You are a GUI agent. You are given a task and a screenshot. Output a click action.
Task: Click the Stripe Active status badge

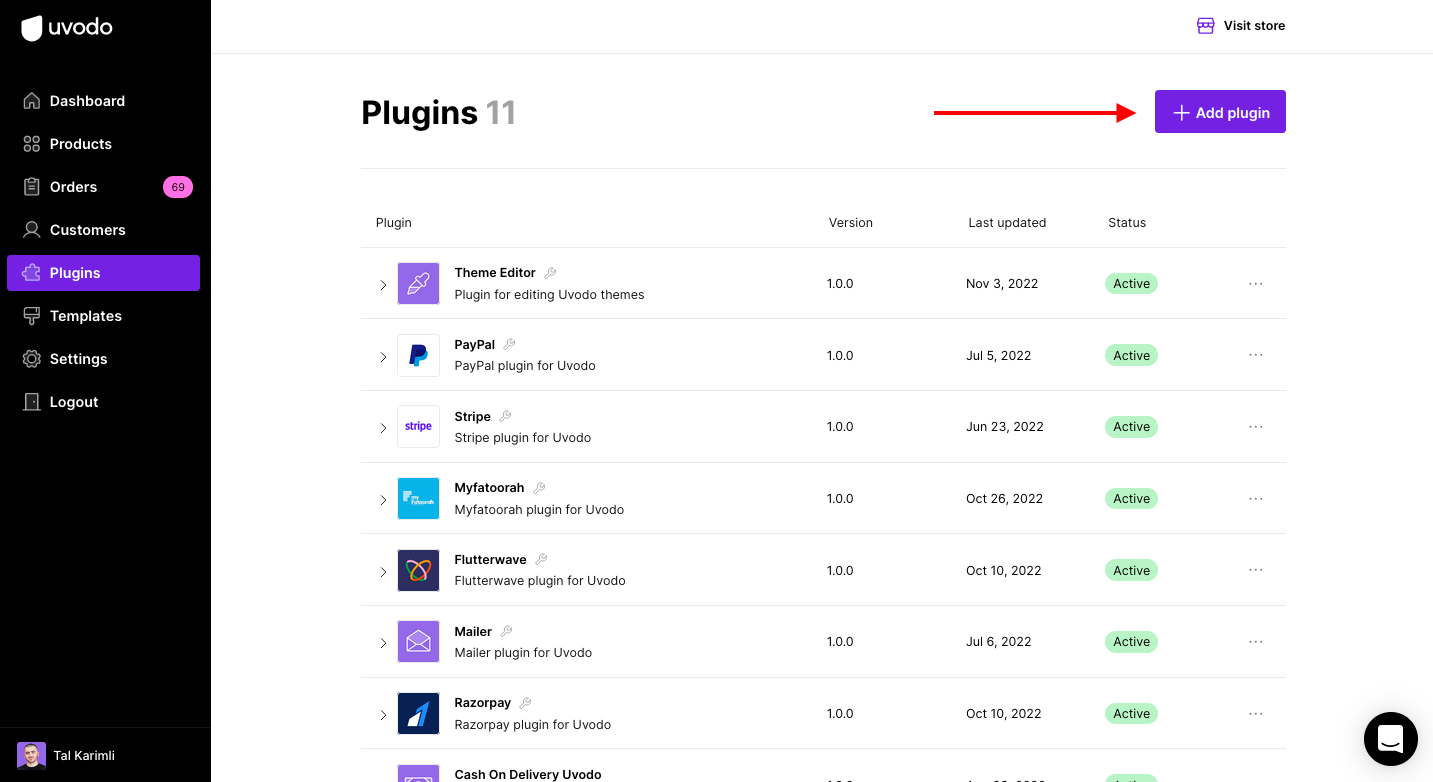click(x=1131, y=427)
